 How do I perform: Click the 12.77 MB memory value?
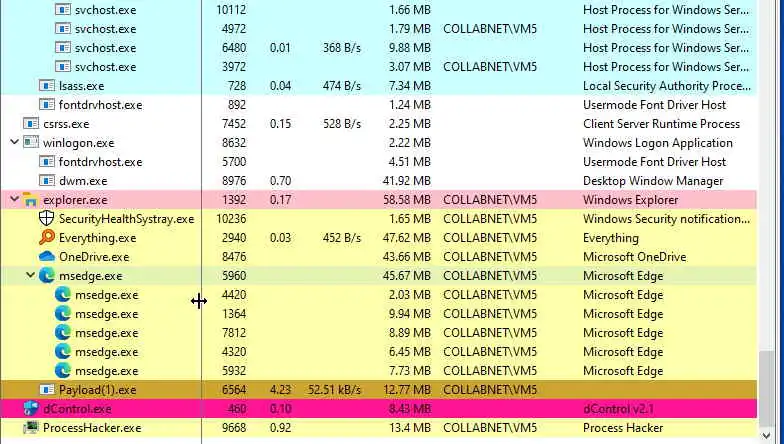click(406, 390)
